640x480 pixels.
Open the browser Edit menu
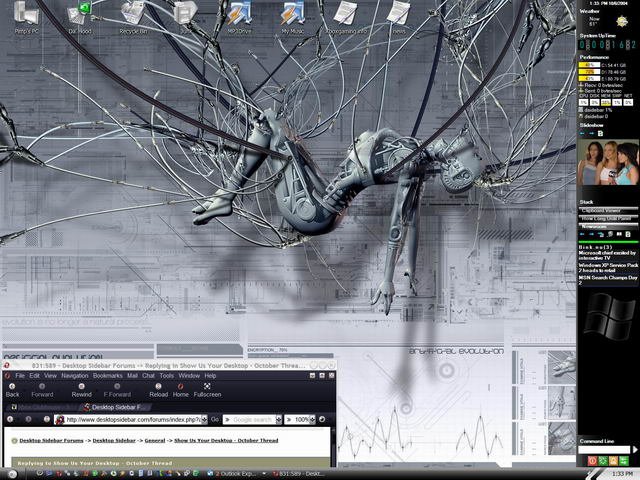tap(35, 376)
